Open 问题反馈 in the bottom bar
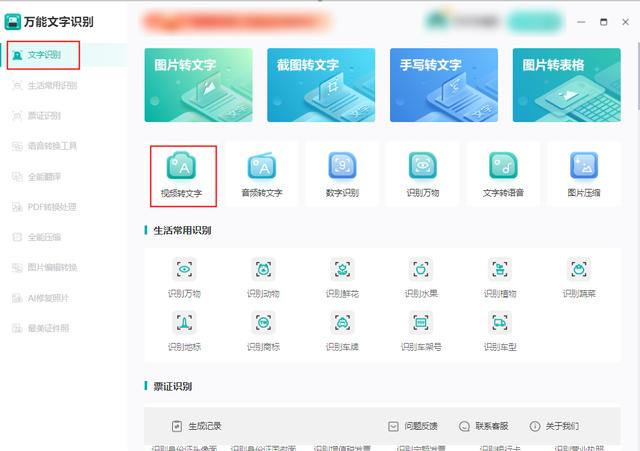The height and width of the screenshot is (451, 640). pyautogui.click(x=413, y=426)
